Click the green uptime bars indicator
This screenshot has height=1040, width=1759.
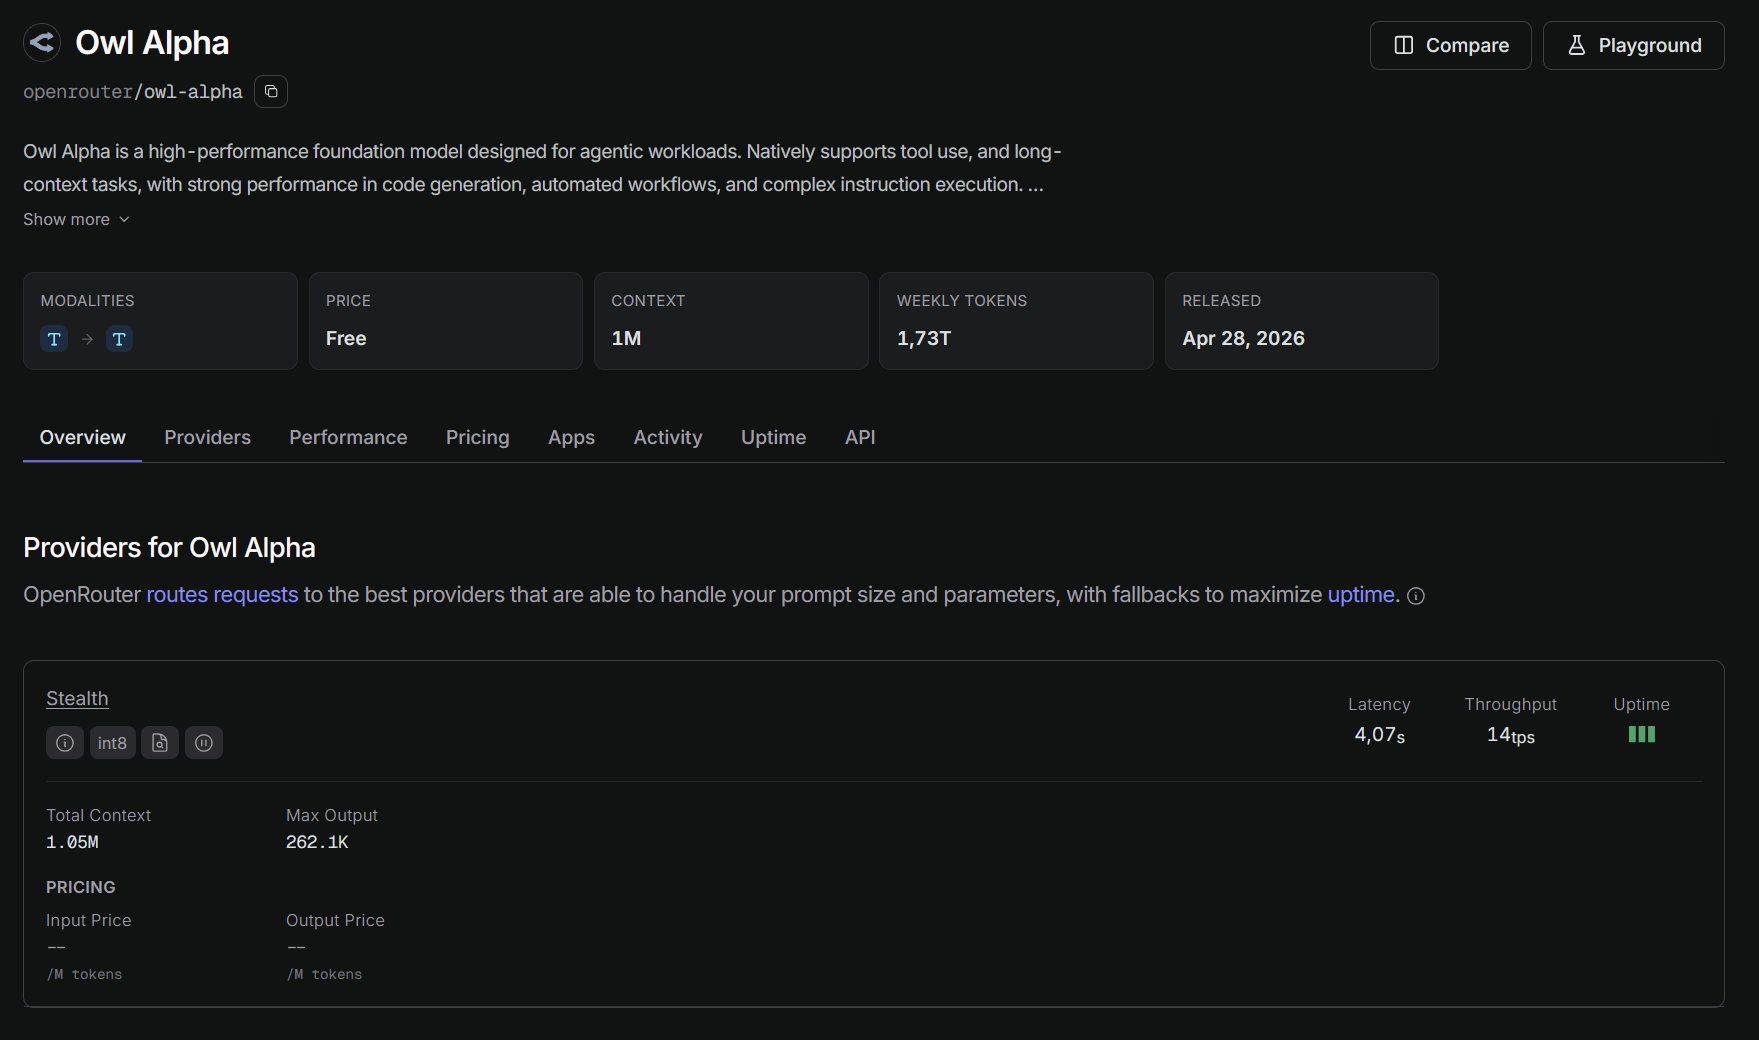(1642, 734)
